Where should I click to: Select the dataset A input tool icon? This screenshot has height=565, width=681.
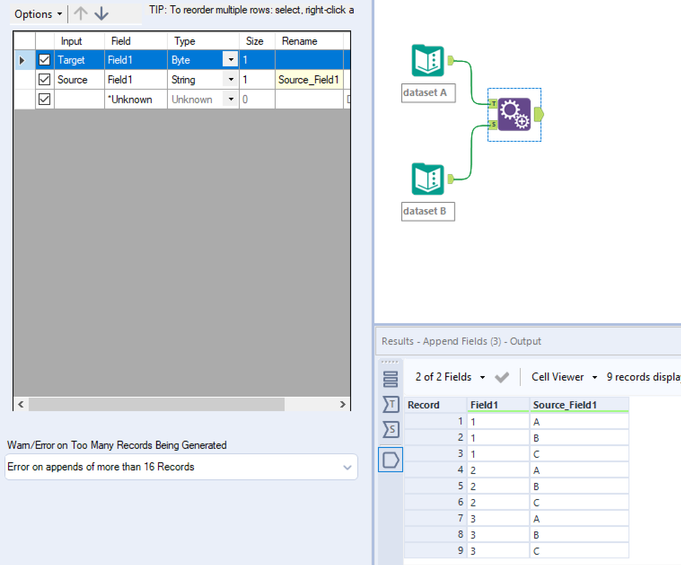coord(428,61)
